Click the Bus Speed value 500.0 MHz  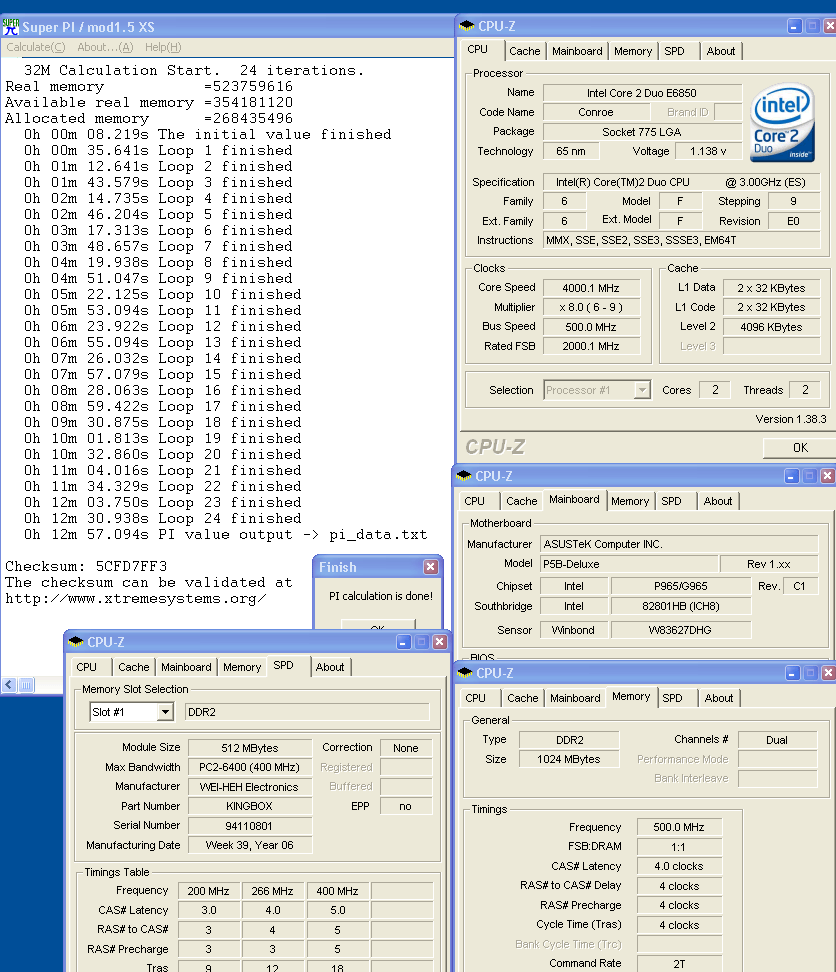pos(591,327)
